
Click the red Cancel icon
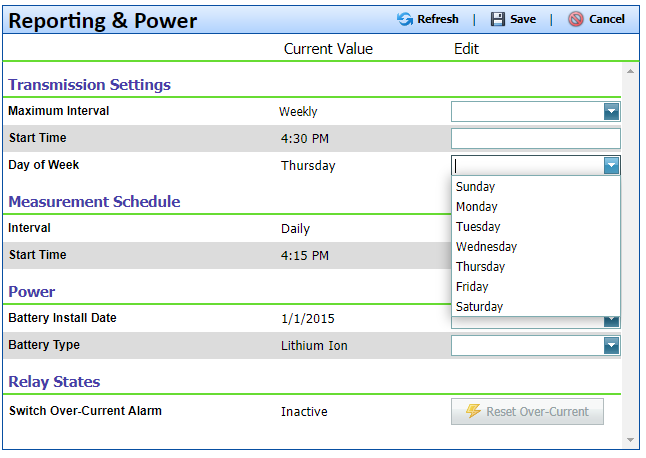[576, 19]
